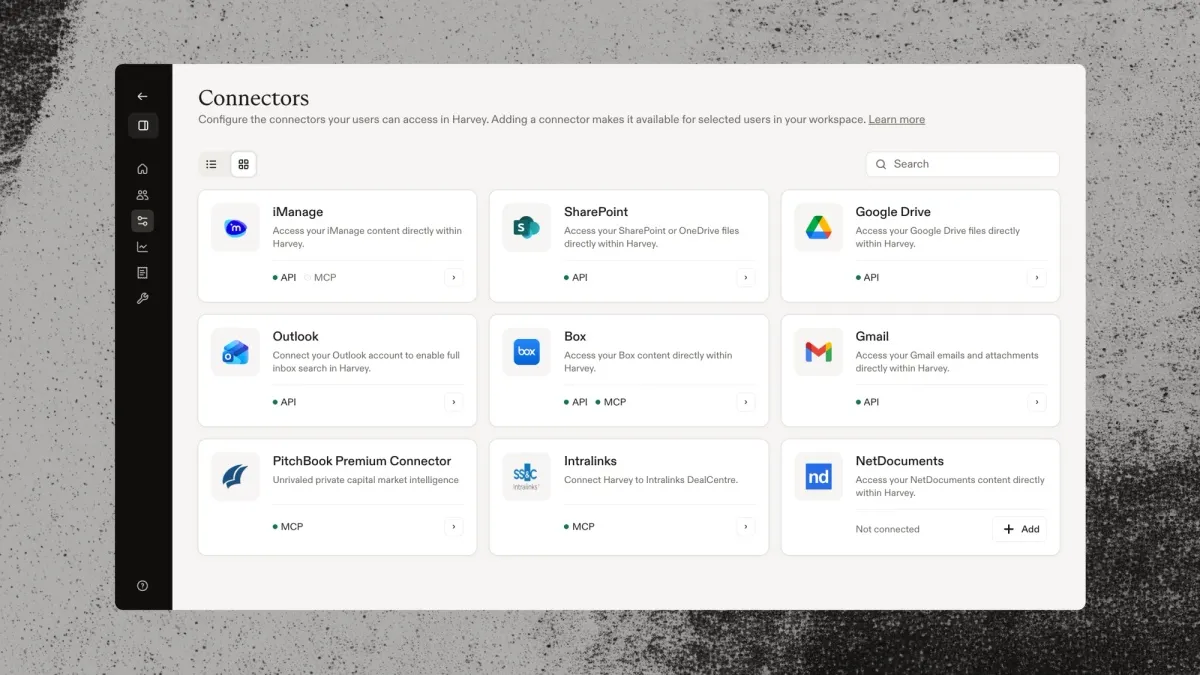The width and height of the screenshot is (1200, 675).
Task: Open the documents sidebar icon
Action: (x=142, y=273)
